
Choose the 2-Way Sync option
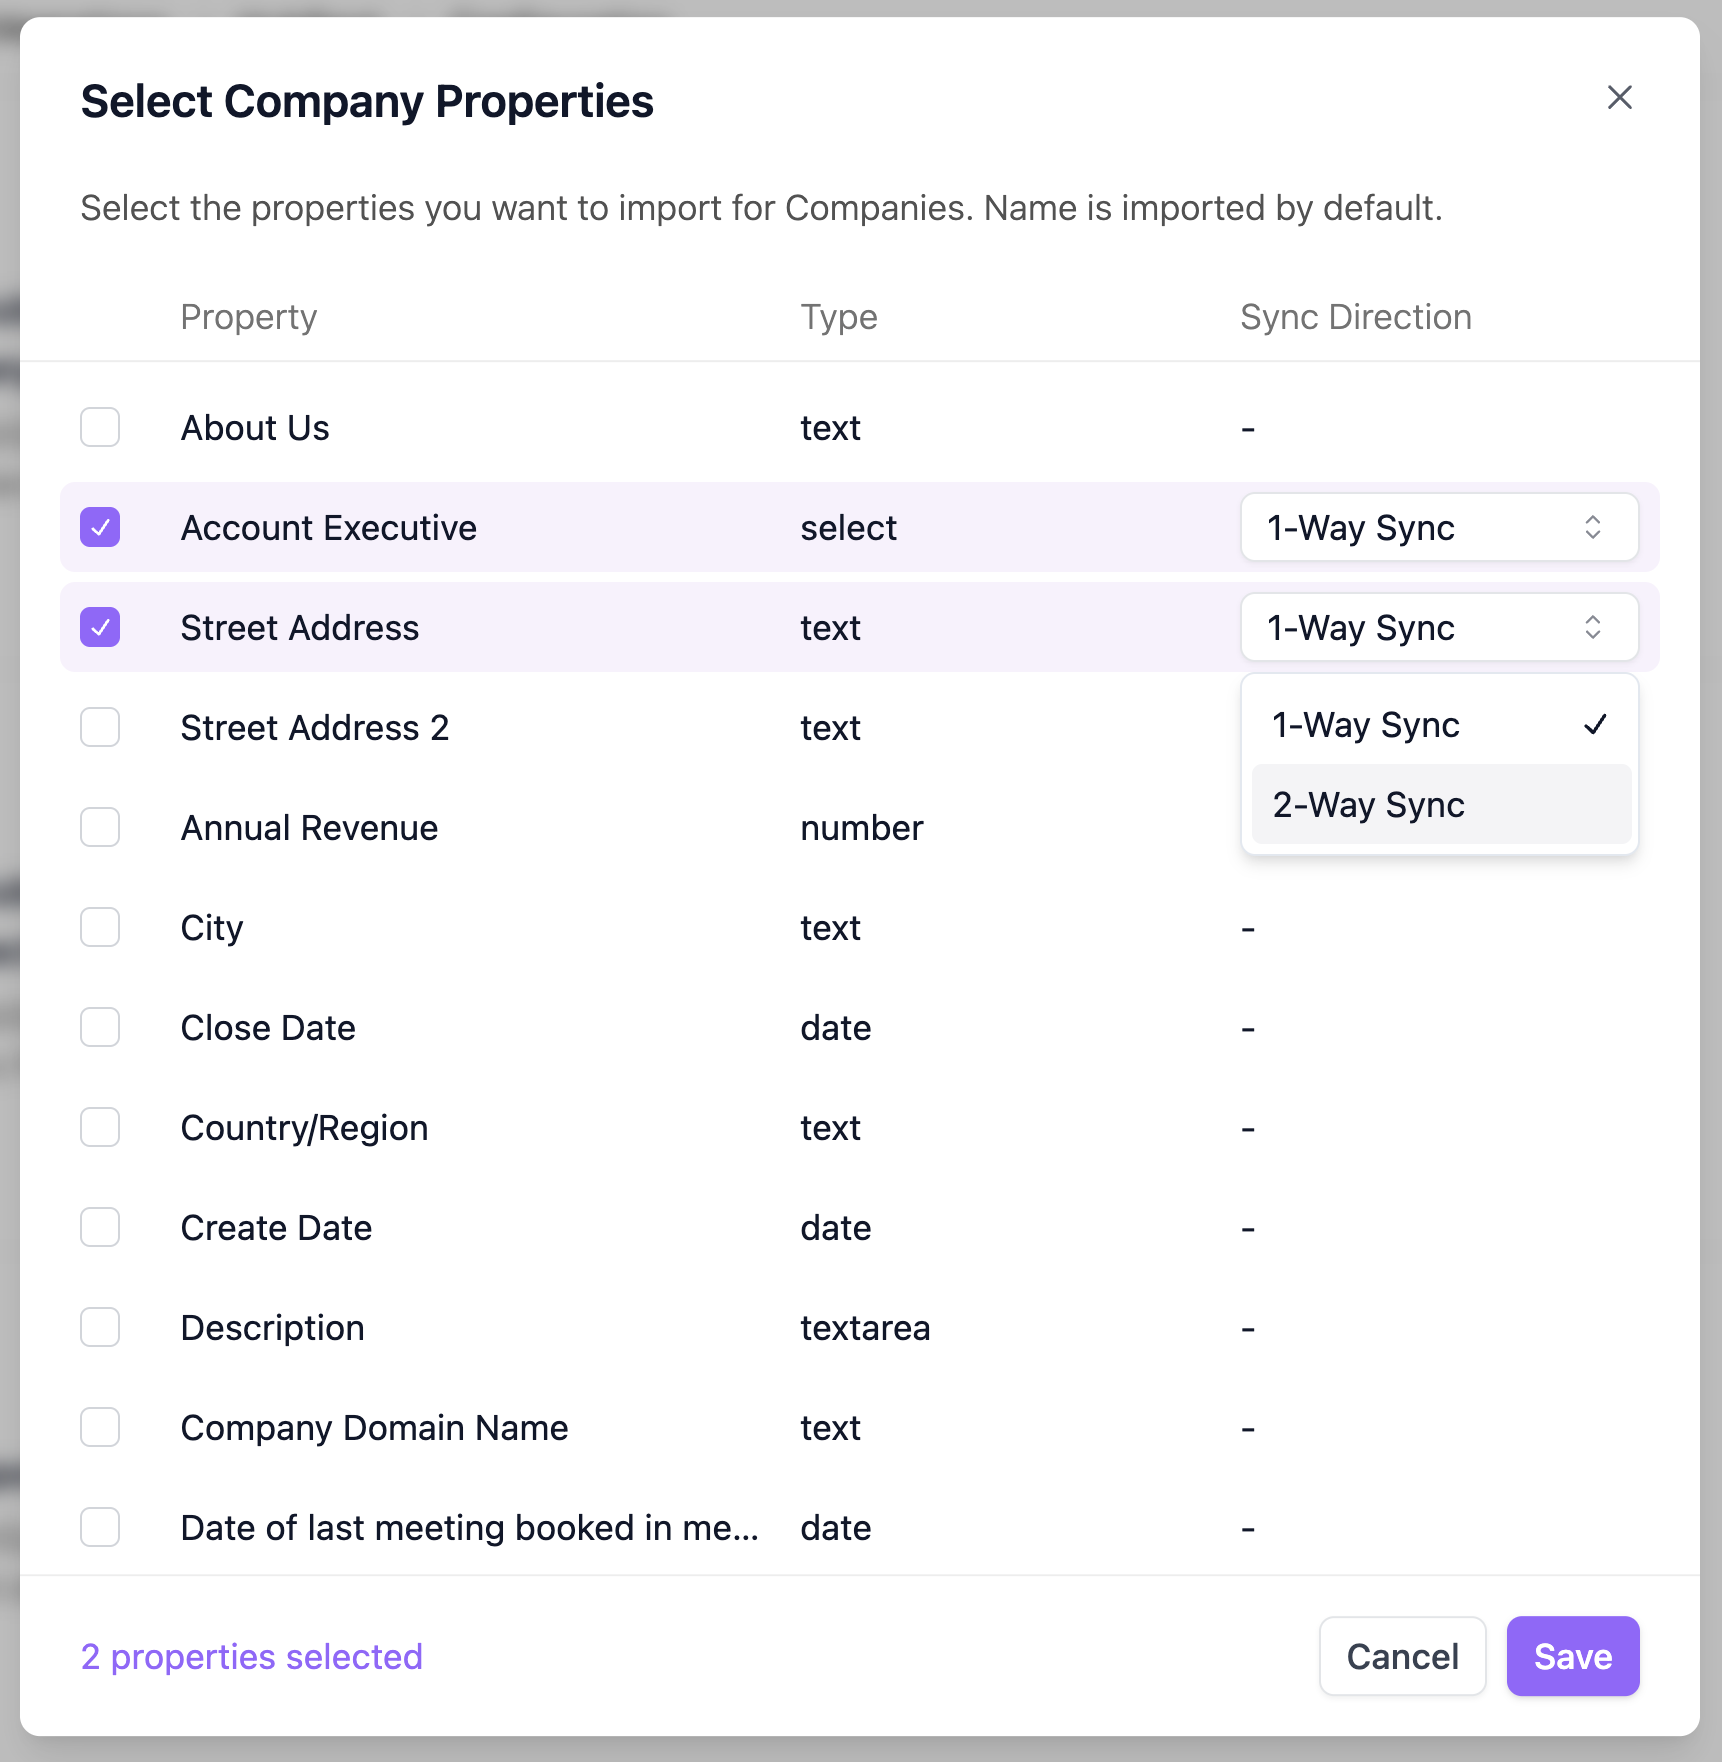pos(1440,805)
